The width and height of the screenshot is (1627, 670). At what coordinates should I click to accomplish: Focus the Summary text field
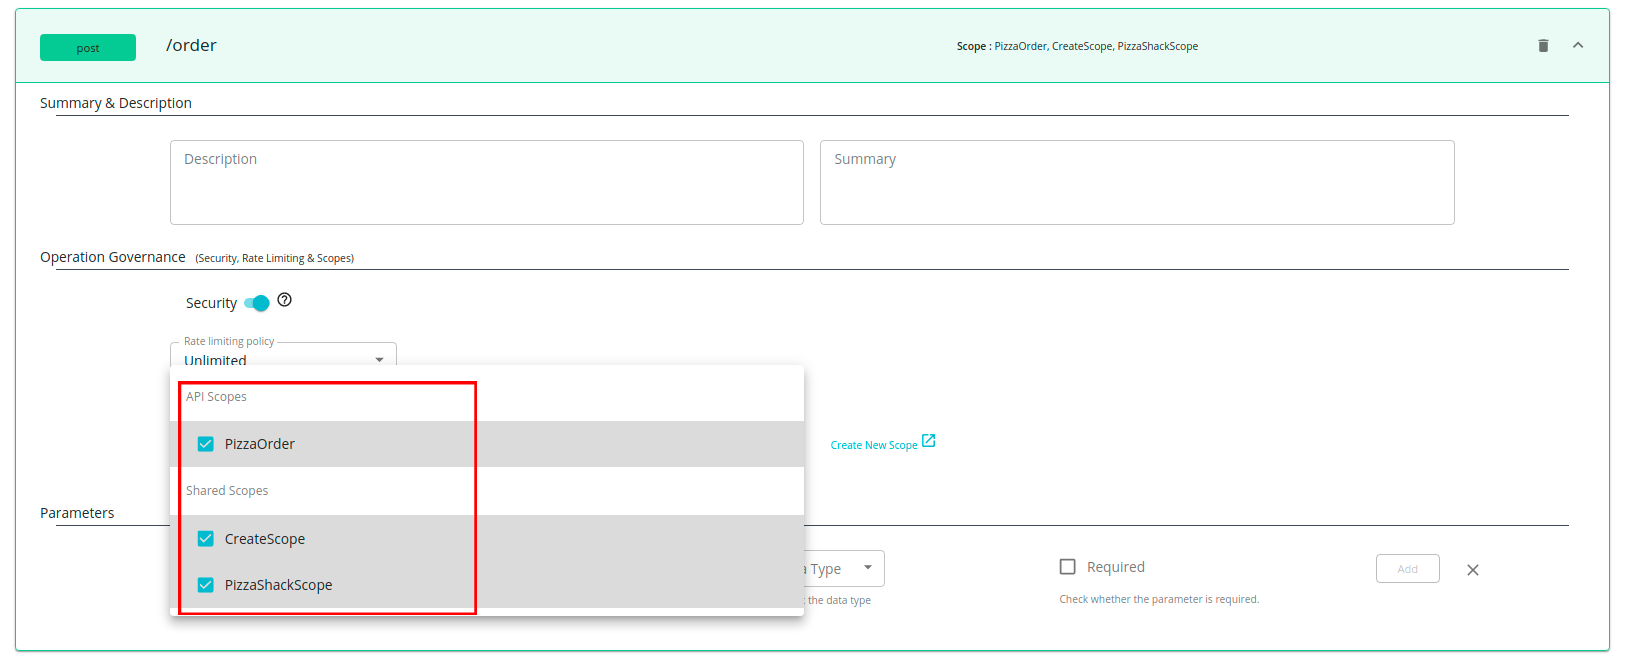click(x=1136, y=182)
